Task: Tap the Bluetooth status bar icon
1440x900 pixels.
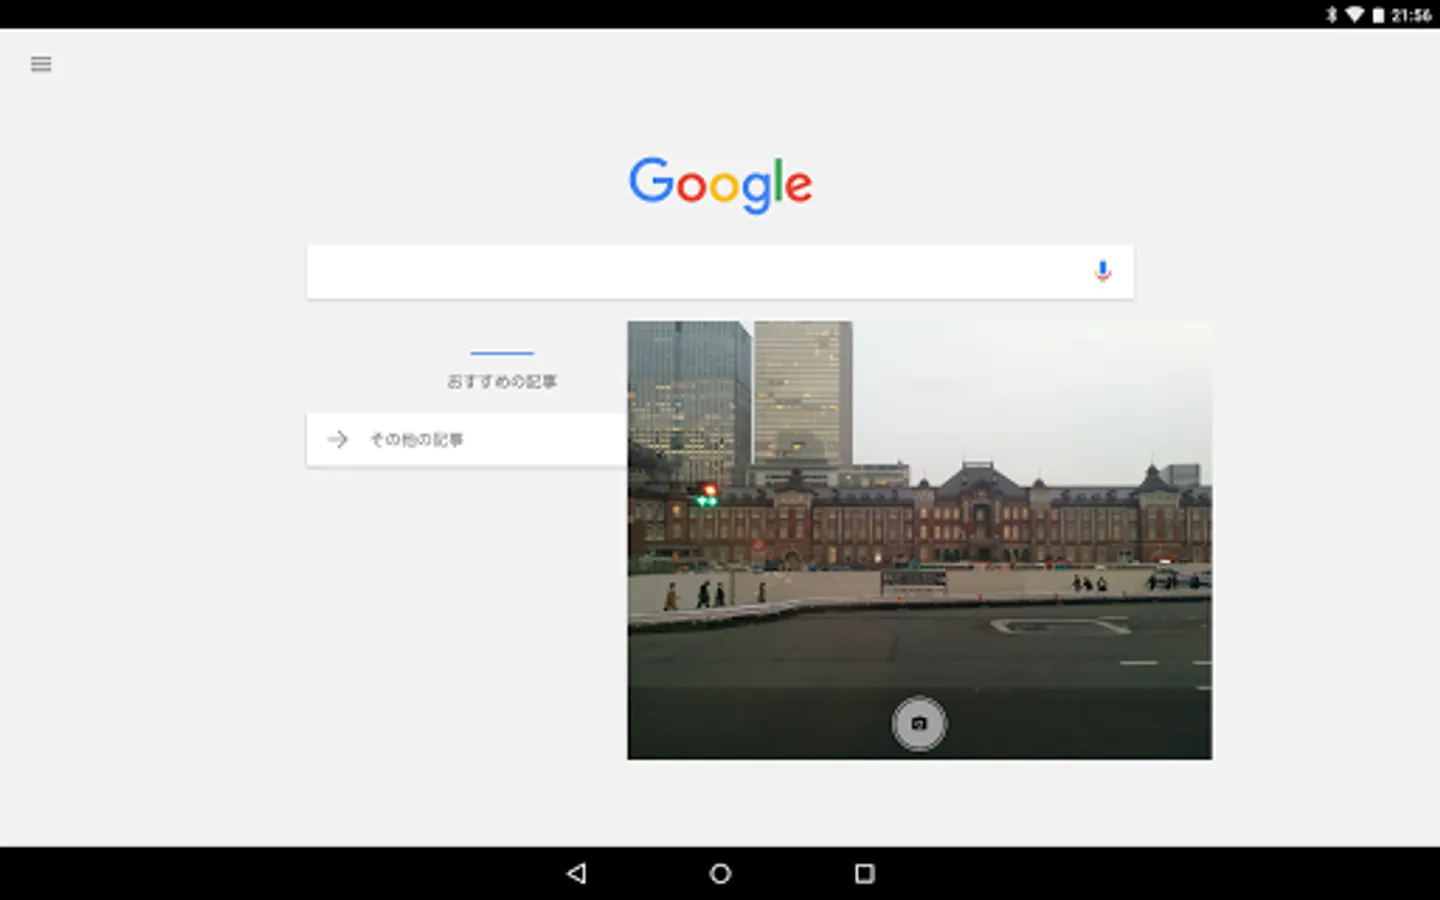Action: (1333, 15)
